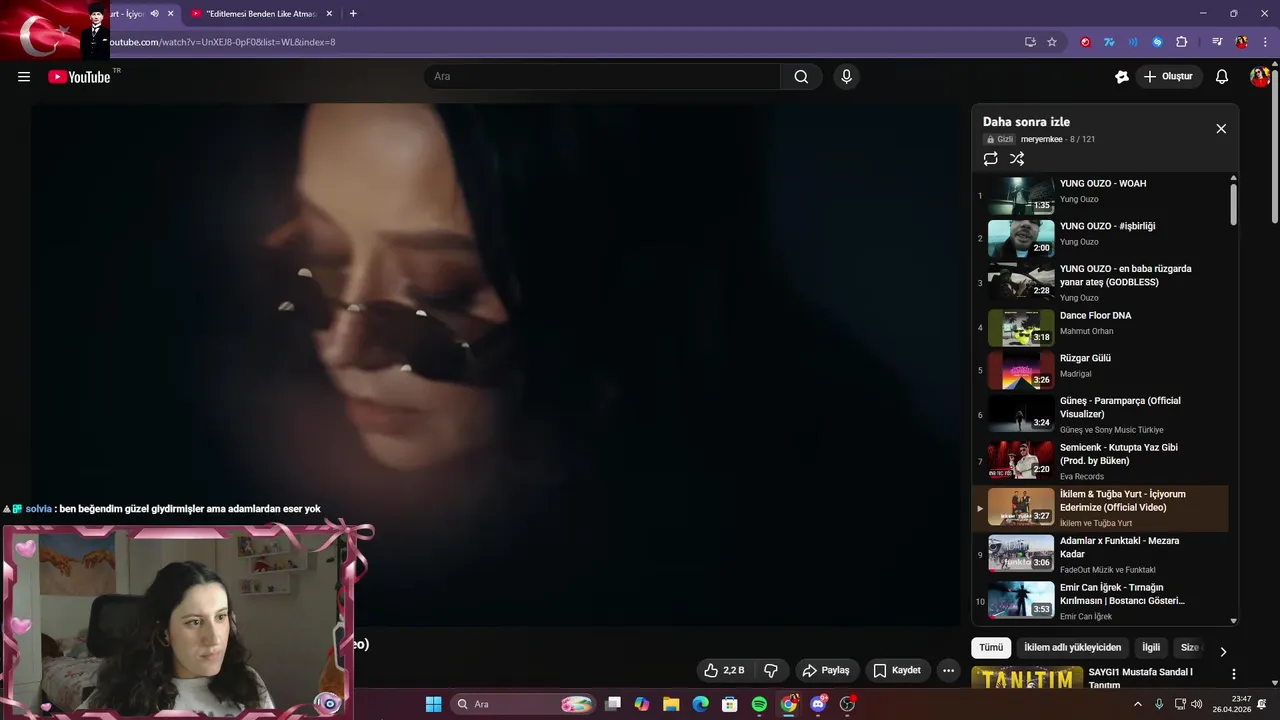Play Adamlar x Funktakl - Mezara Kadar
This screenshot has width=1280, height=720.
1100,555
